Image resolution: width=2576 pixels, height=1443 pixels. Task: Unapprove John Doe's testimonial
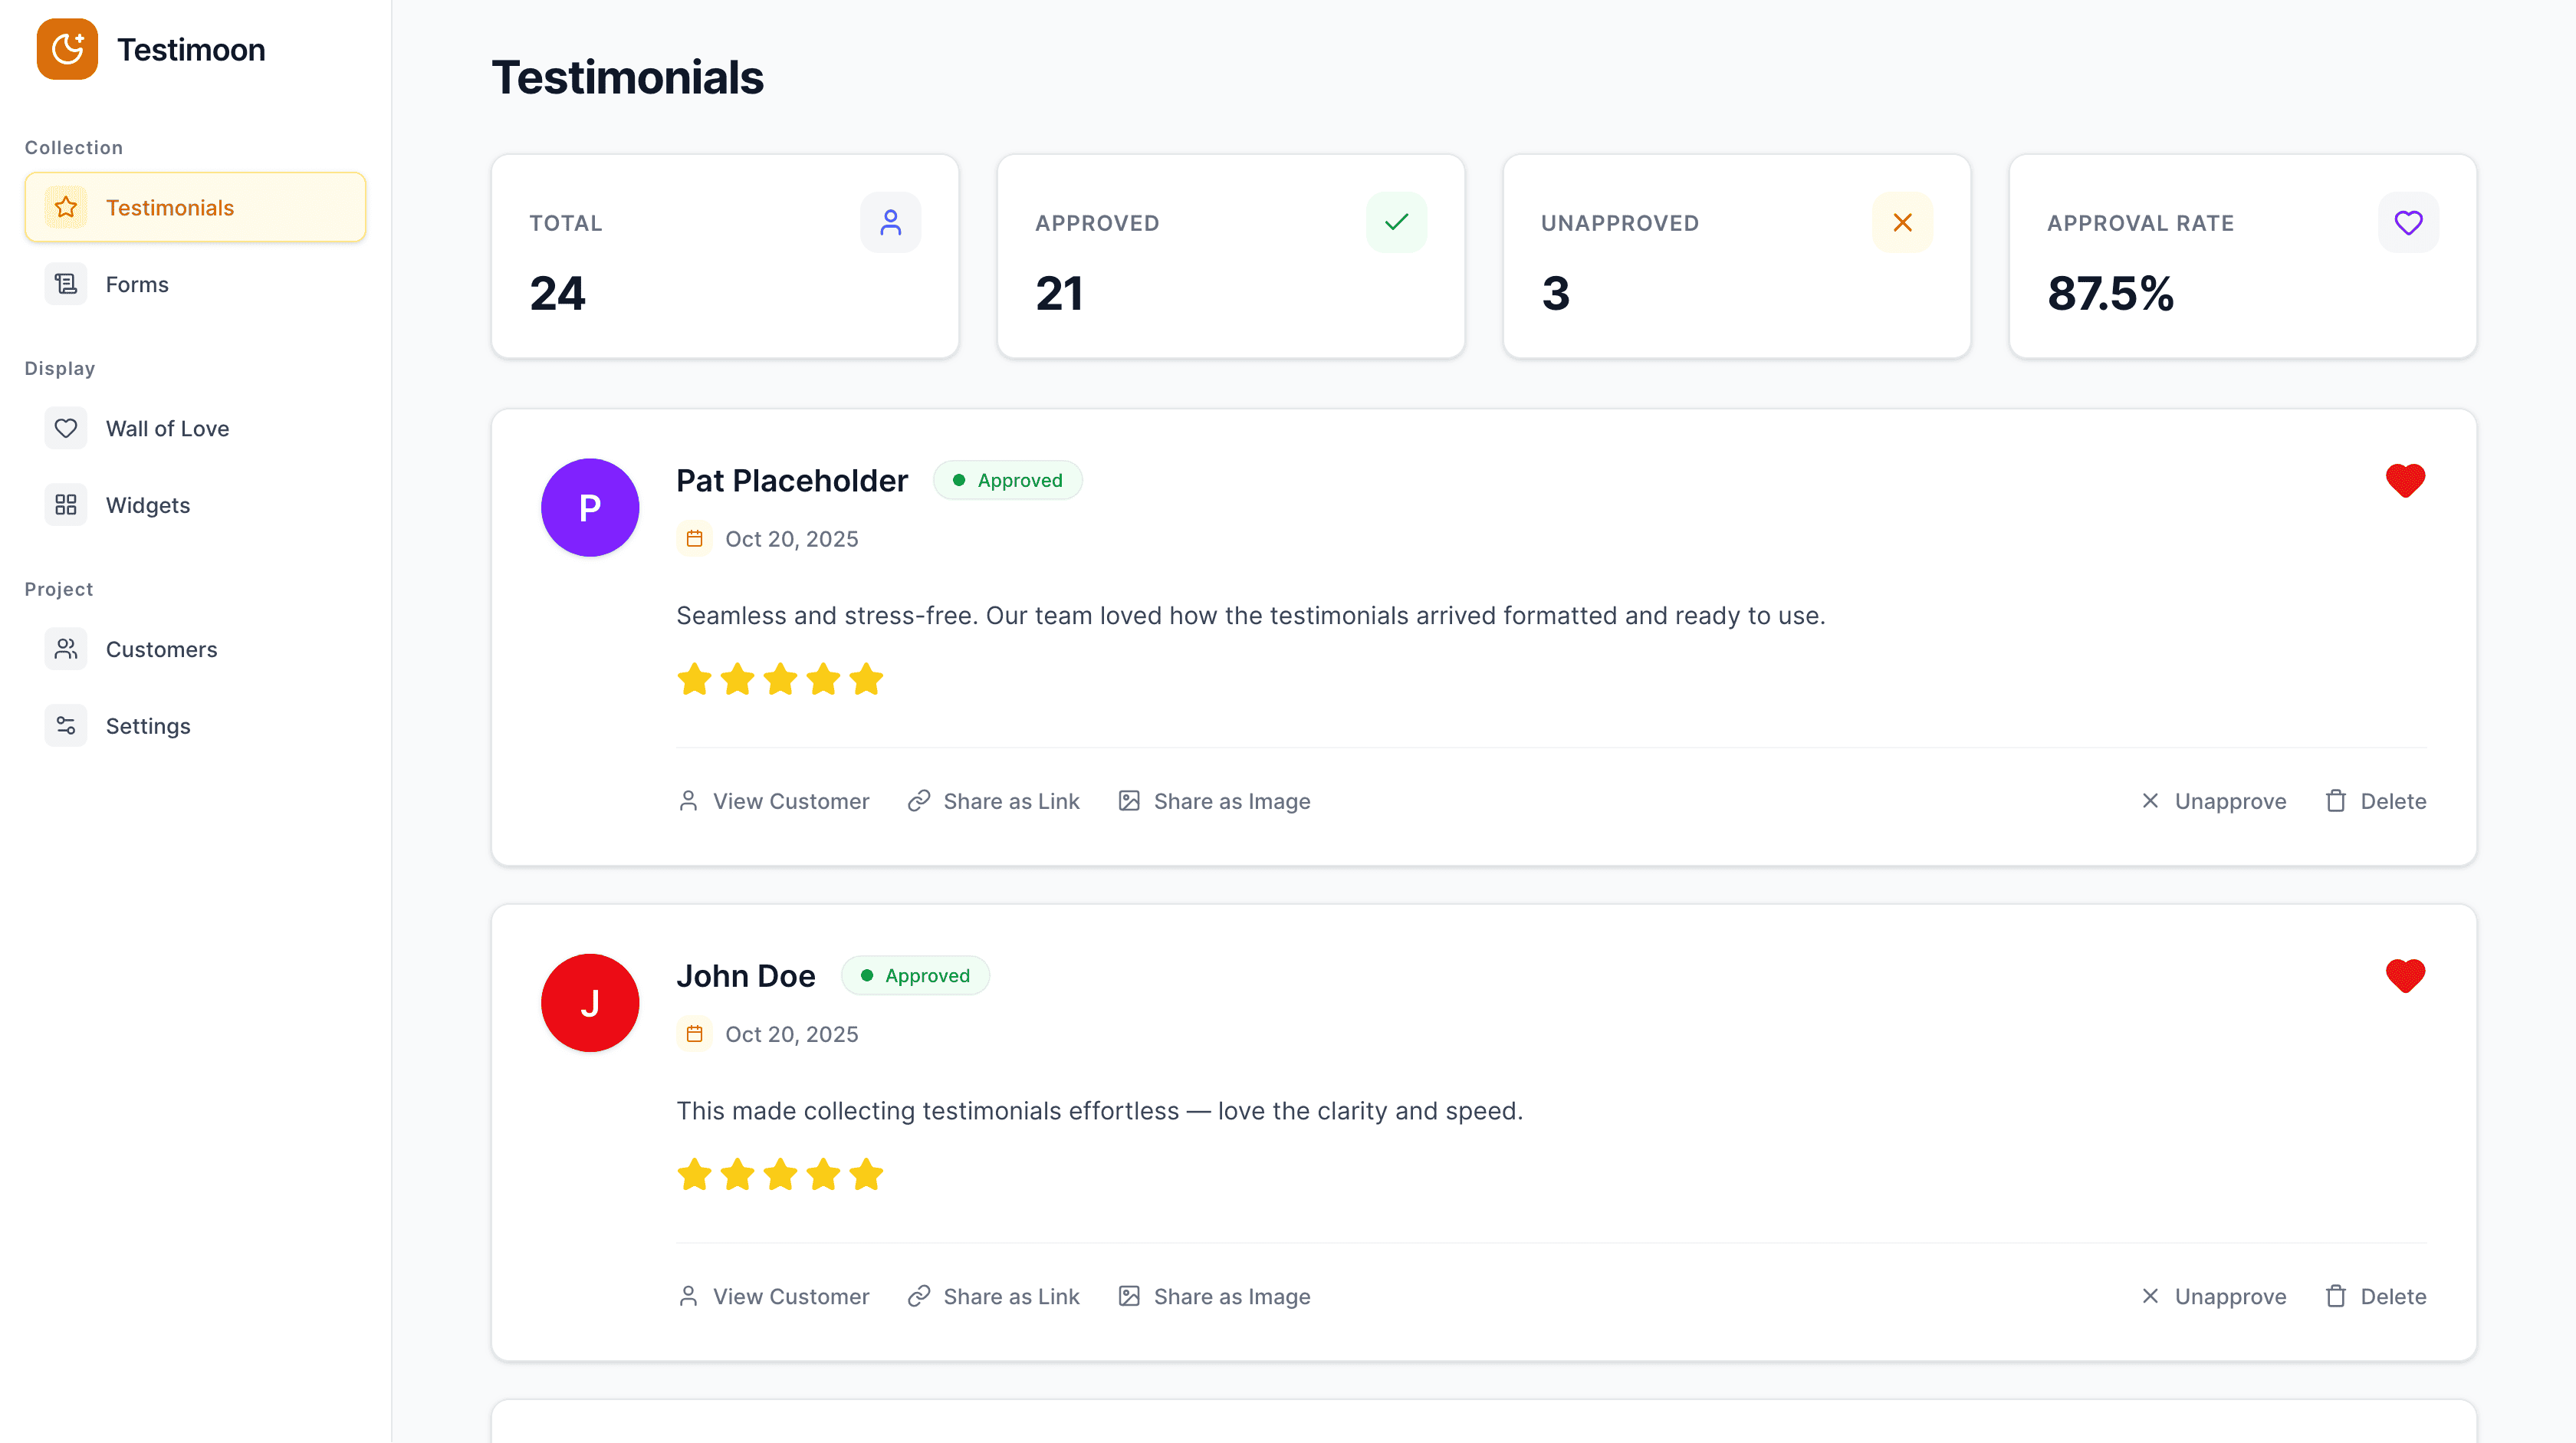[x=2214, y=1296]
